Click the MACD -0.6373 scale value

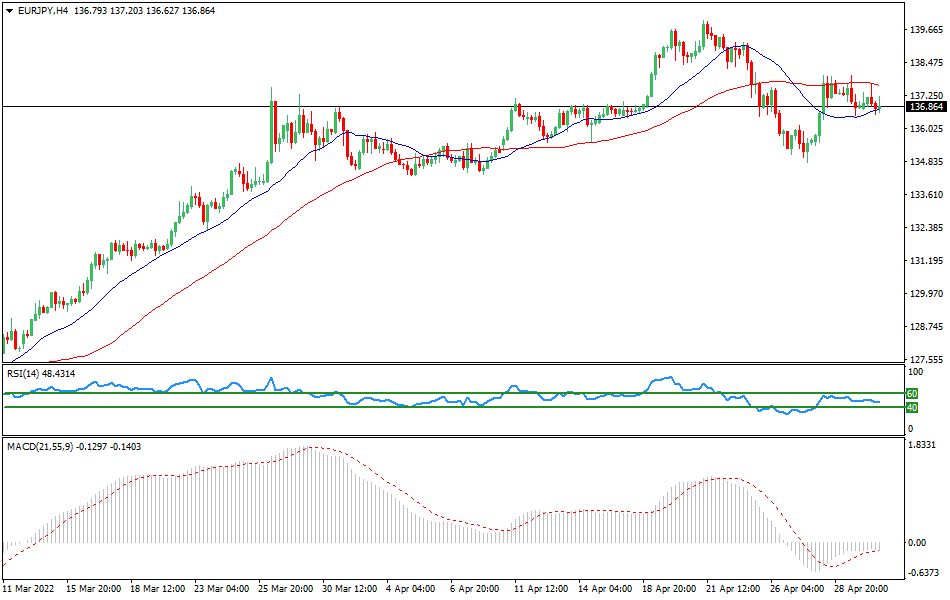point(923,574)
